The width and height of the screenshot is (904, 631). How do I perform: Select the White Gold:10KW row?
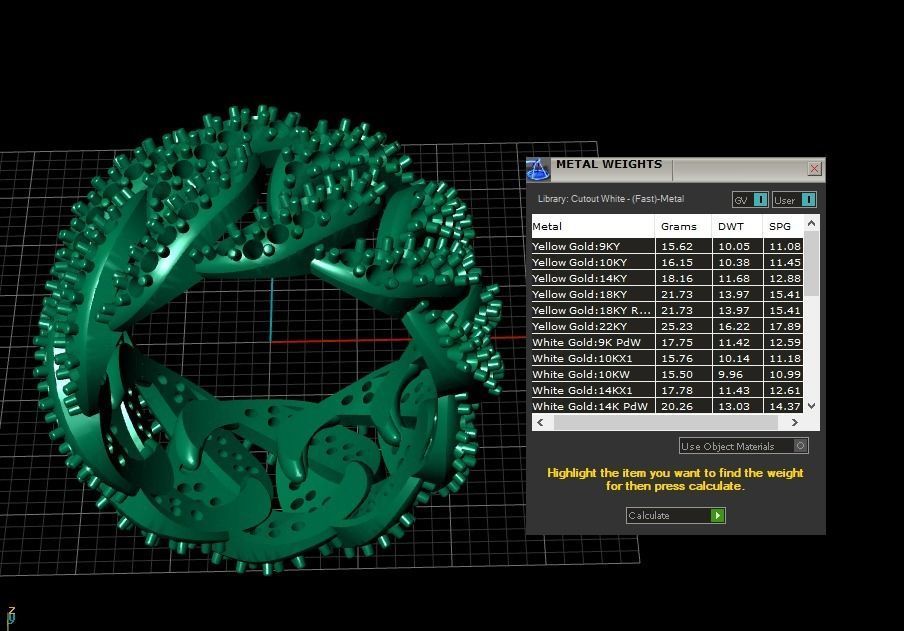coord(667,374)
